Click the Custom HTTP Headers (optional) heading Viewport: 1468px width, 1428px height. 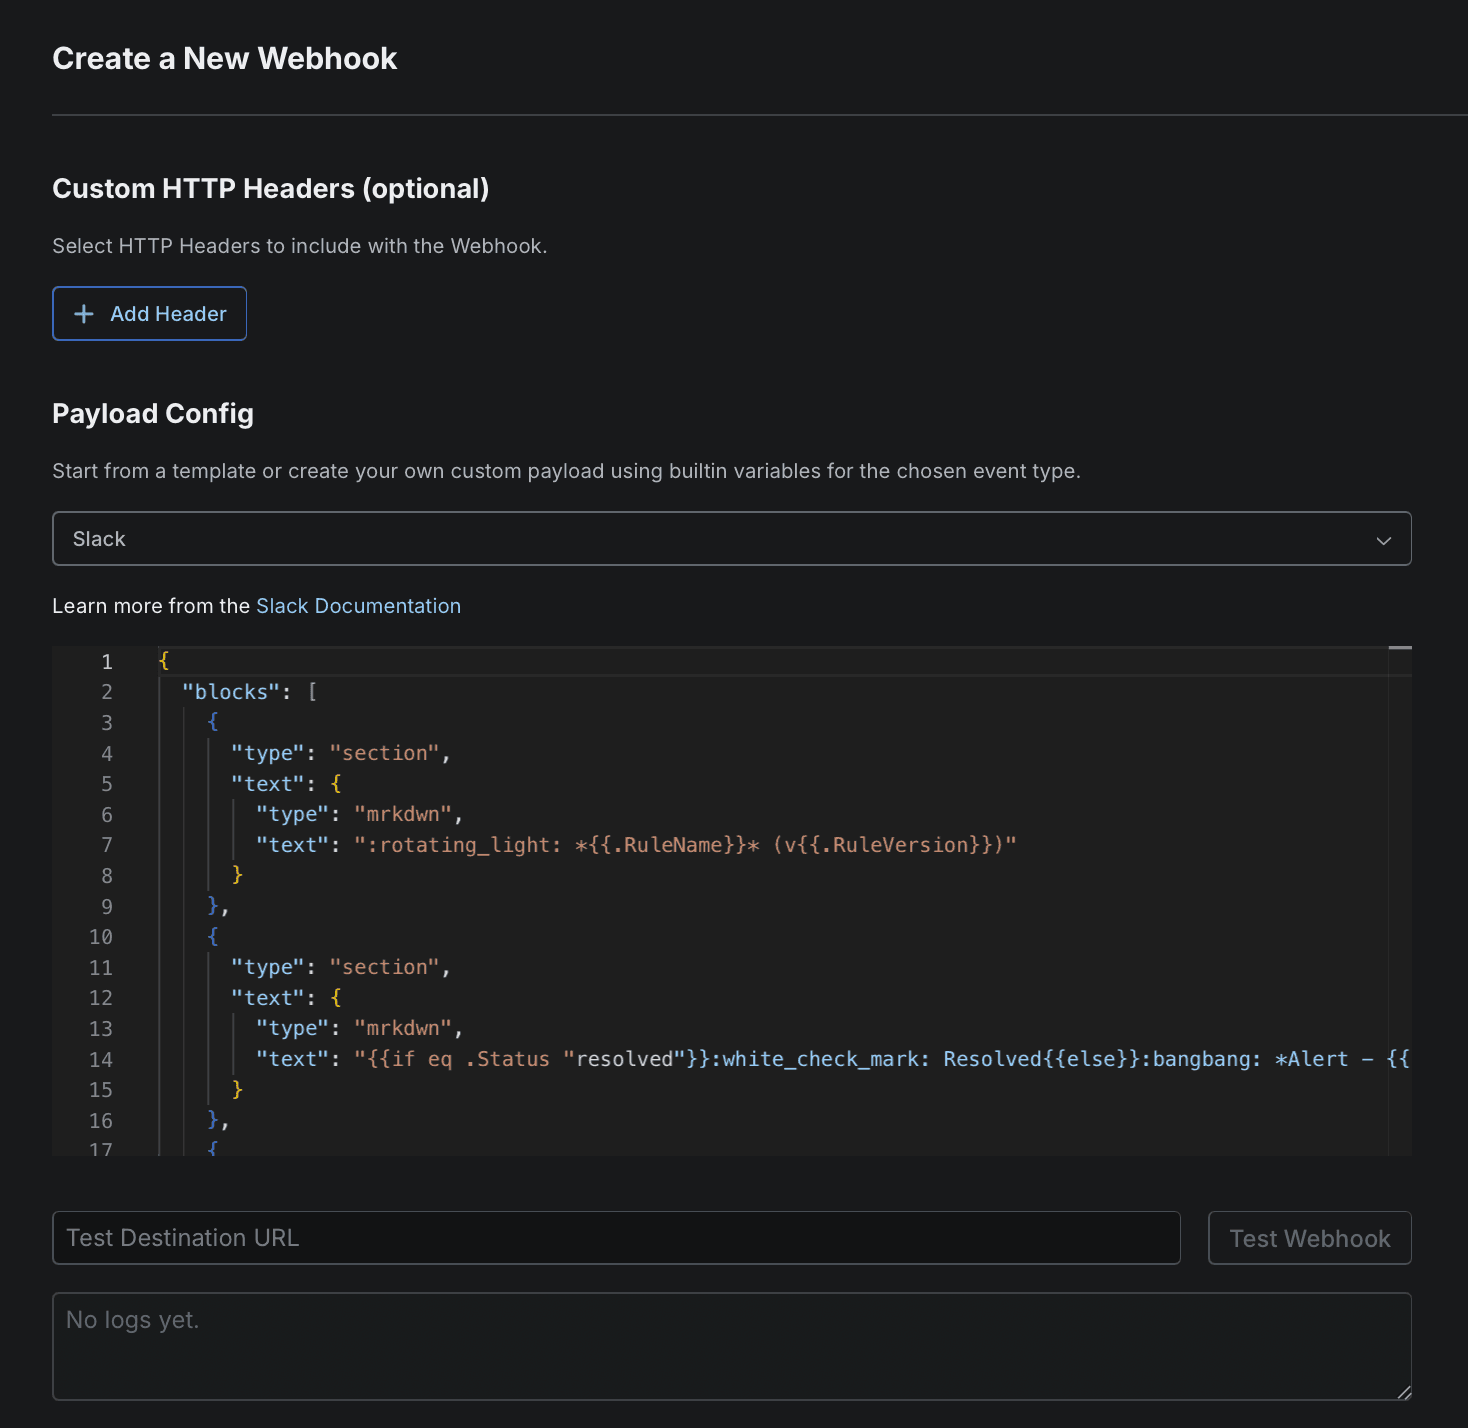pyautogui.click(x=271, y=188)
